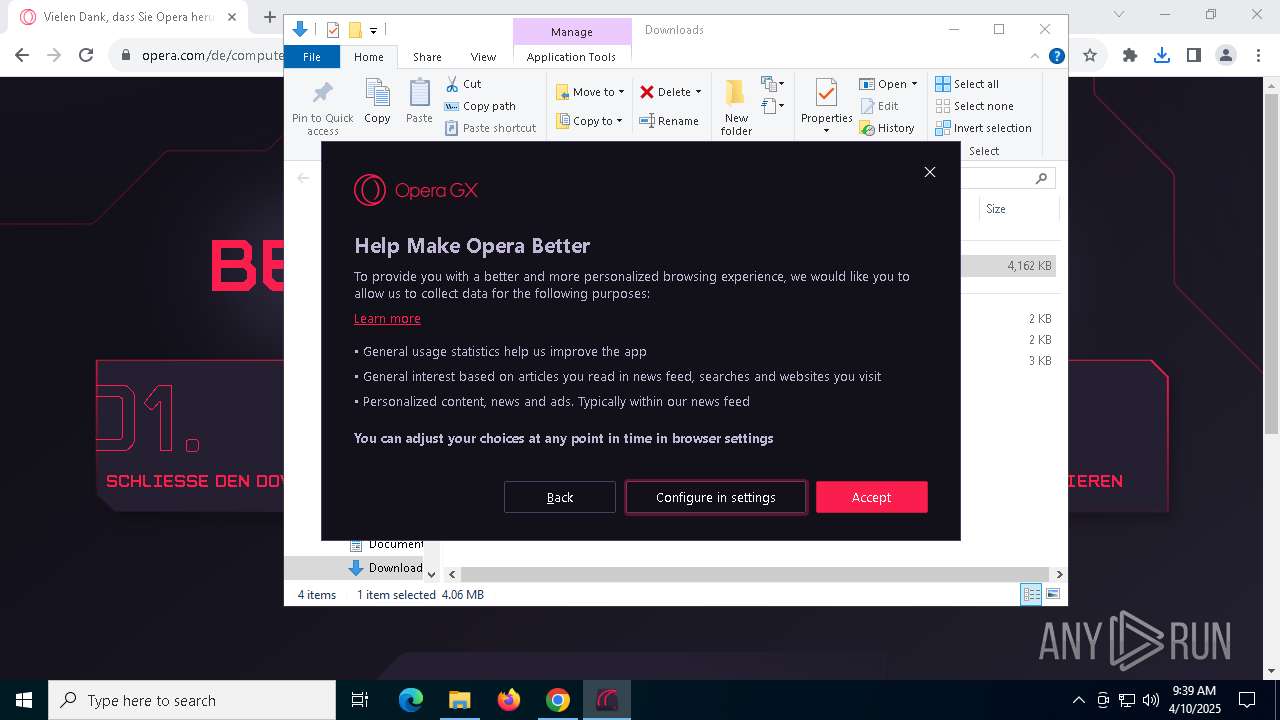Click the Properties icon

tap(826, 94)
